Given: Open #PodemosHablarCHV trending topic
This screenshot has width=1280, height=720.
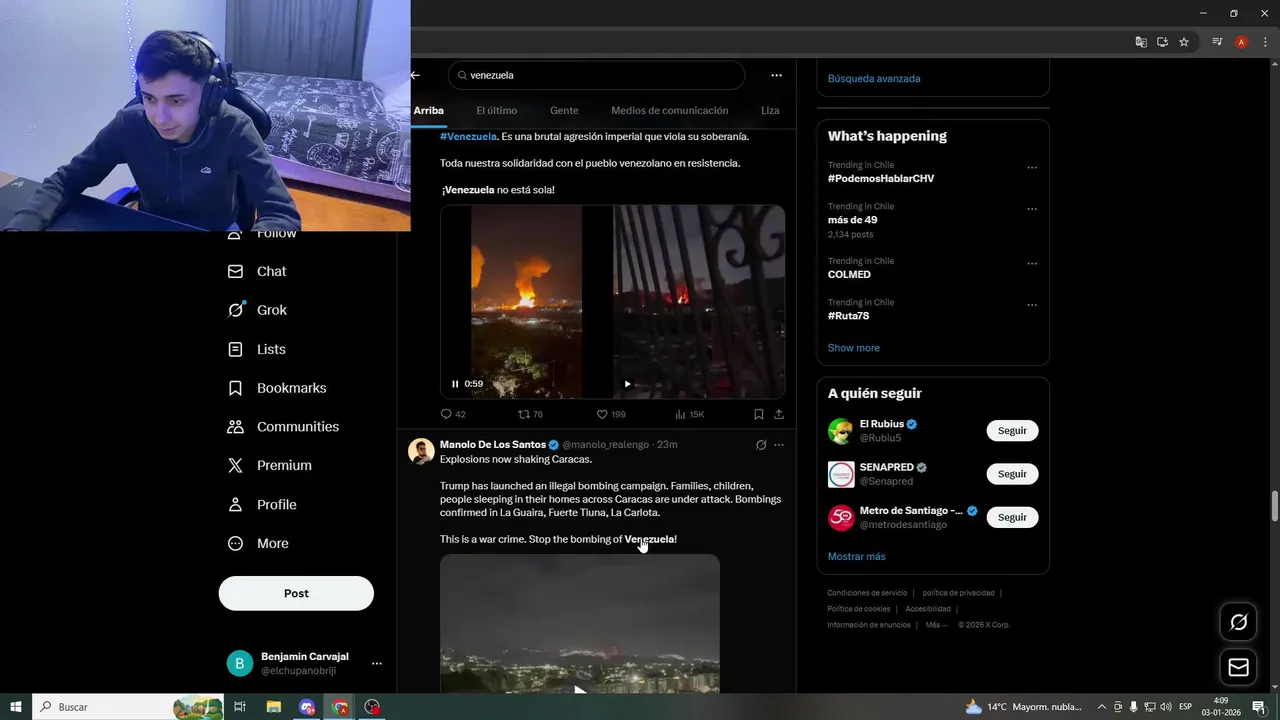Looking at the screenshot, I should point(881,178).
